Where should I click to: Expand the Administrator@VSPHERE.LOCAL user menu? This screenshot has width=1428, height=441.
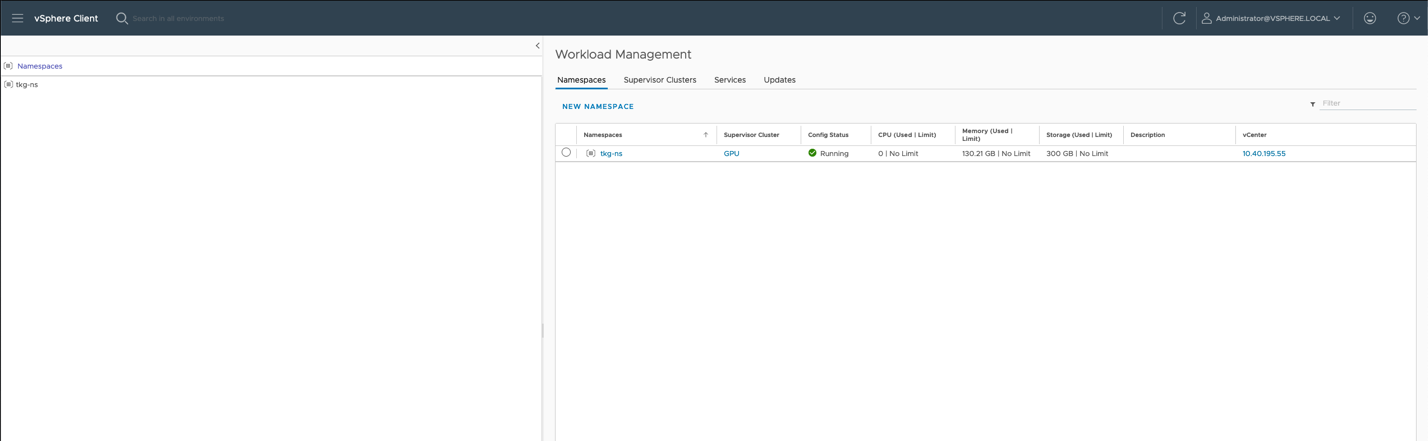point(1272,18)
